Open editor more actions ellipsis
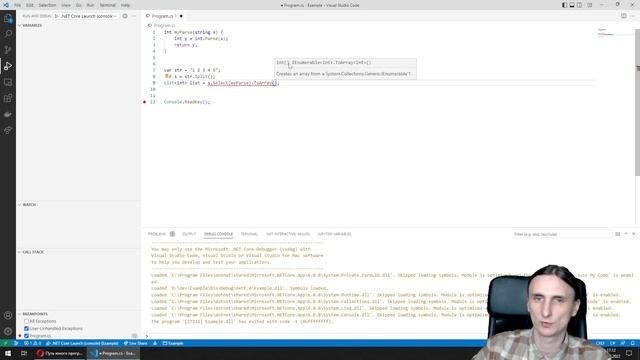The image size is (640, 360). [x=632, y=16]
